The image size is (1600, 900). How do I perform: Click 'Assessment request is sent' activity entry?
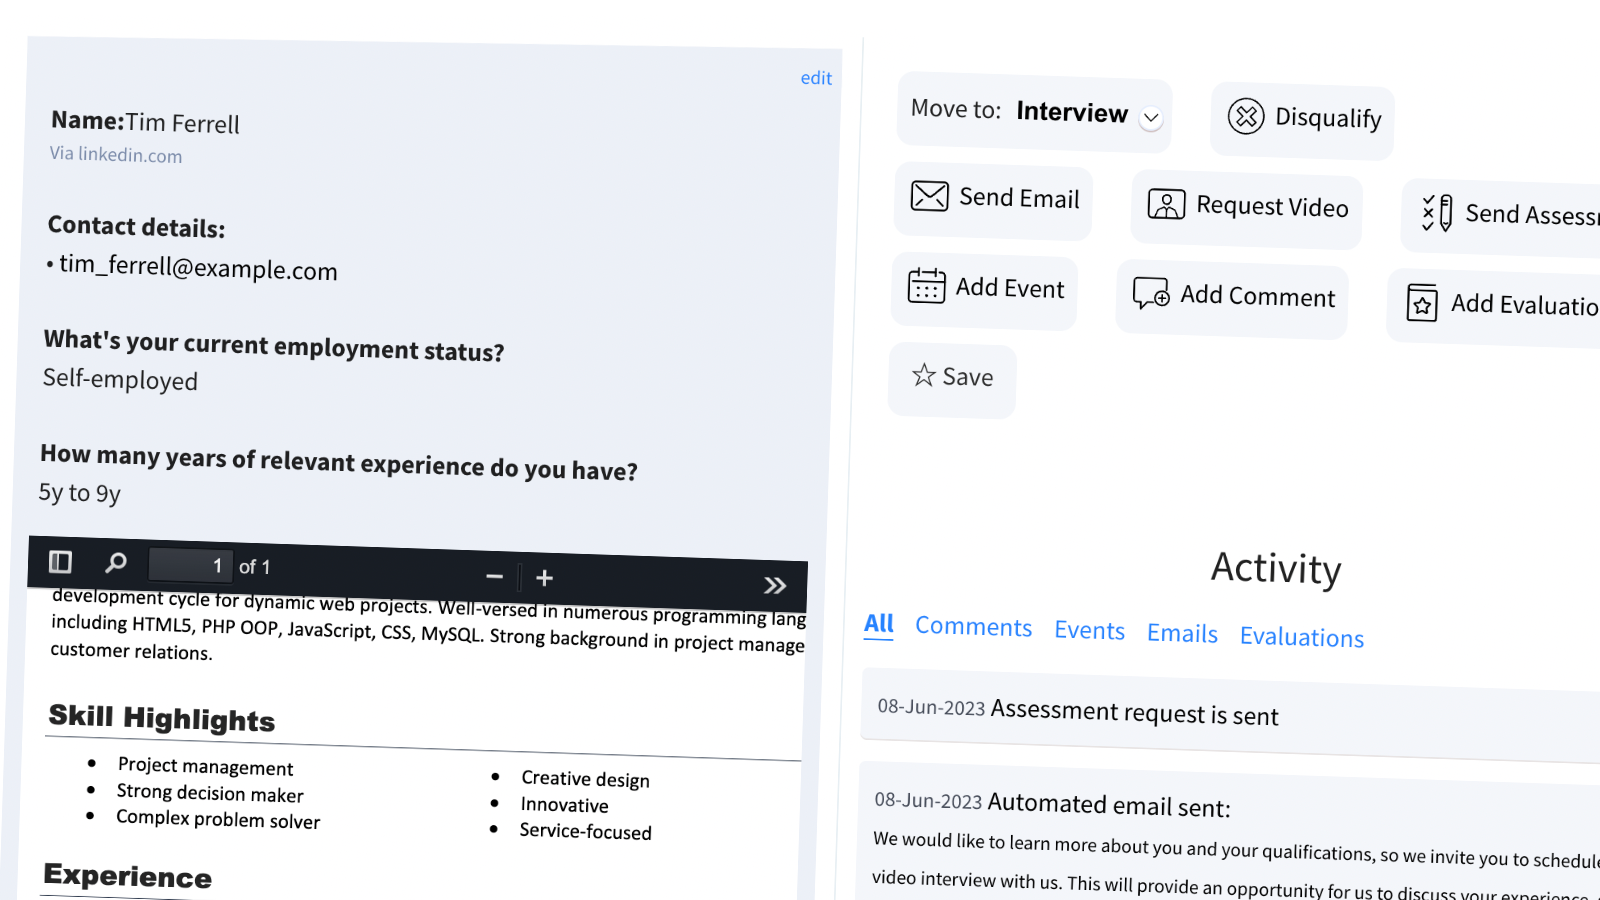tap(1134, 712)
